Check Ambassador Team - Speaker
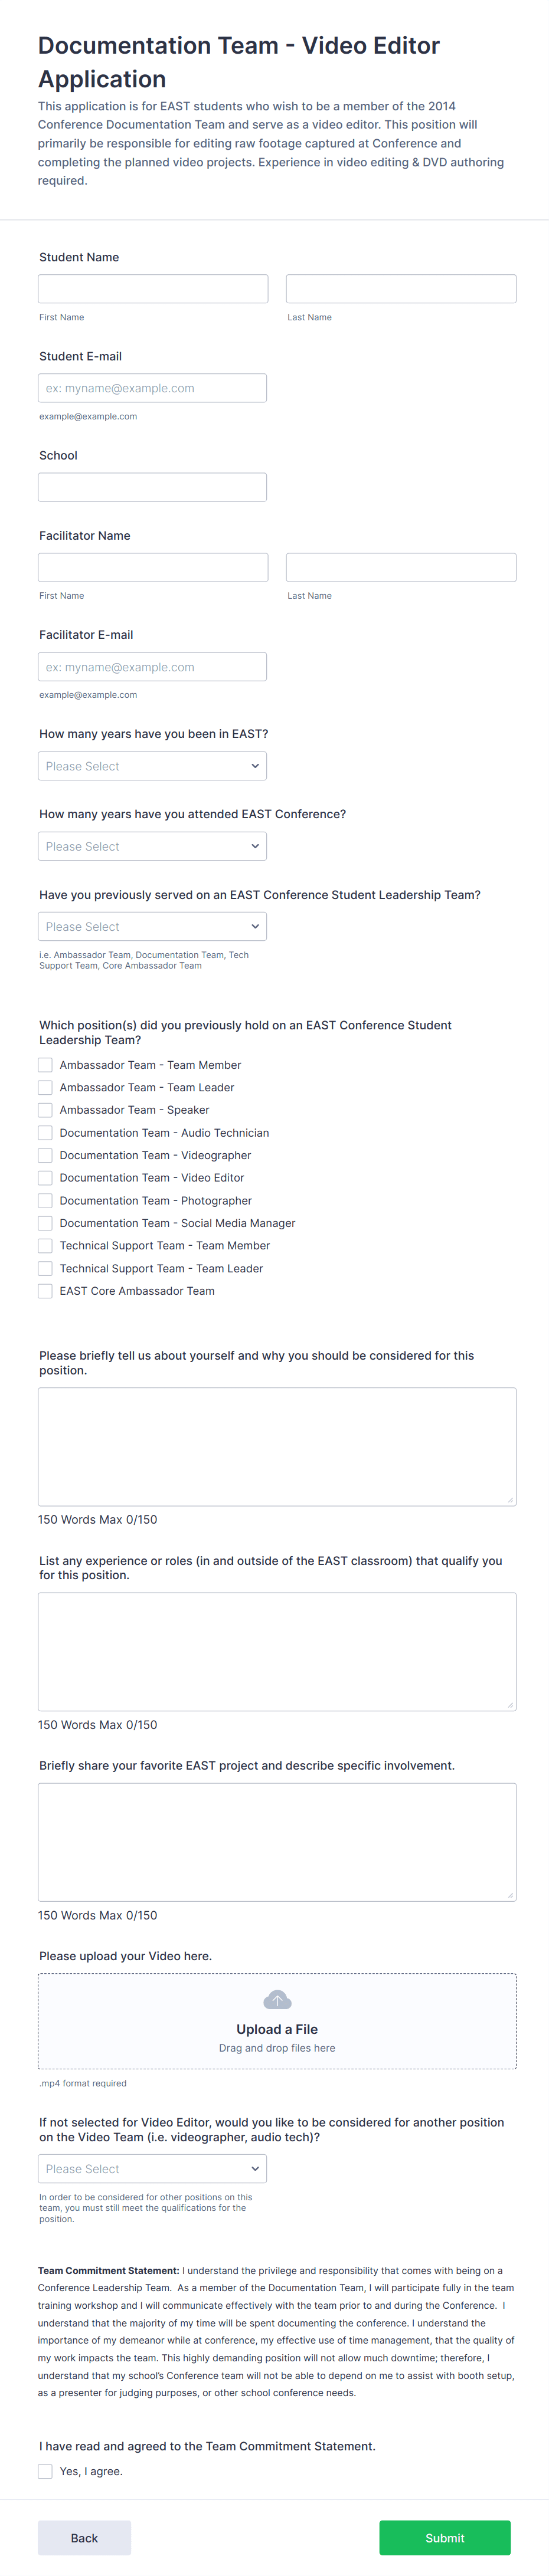 point(45,1109)
